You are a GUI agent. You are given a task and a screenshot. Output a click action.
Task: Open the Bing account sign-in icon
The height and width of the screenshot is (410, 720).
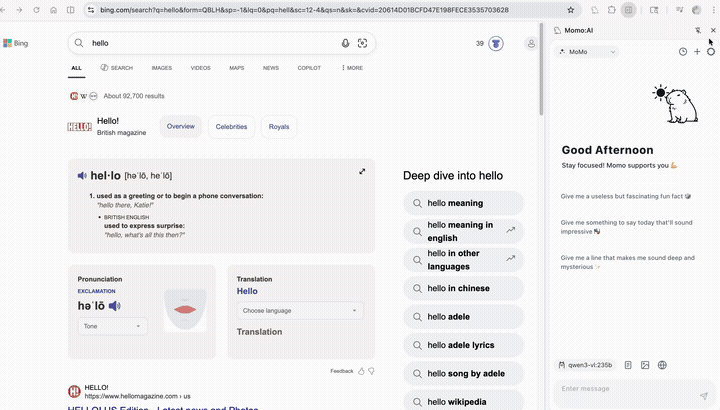tap(531, 44)
